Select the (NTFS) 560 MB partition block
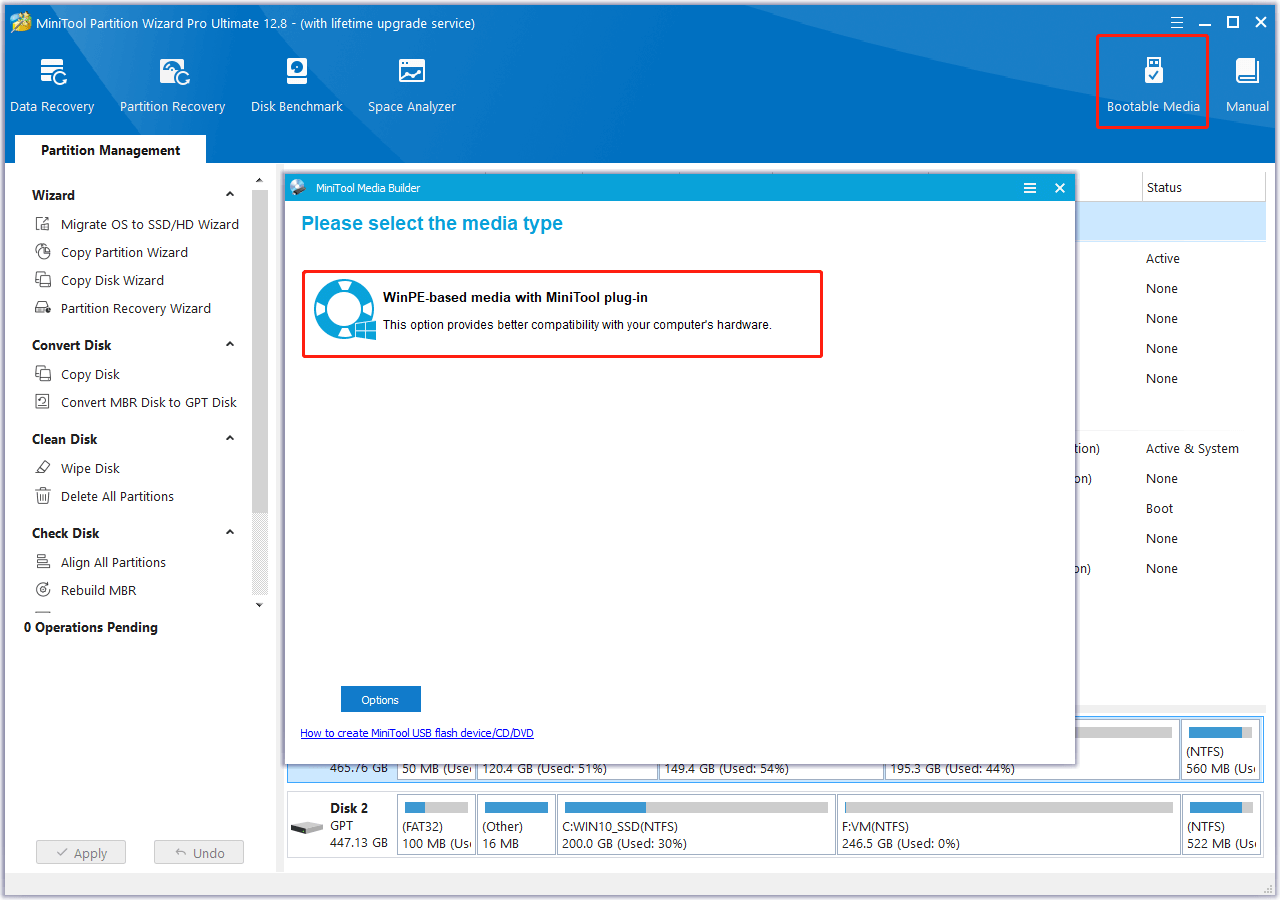The height and width of the screenshot is (900, 1280). (x=1221, y=750)
